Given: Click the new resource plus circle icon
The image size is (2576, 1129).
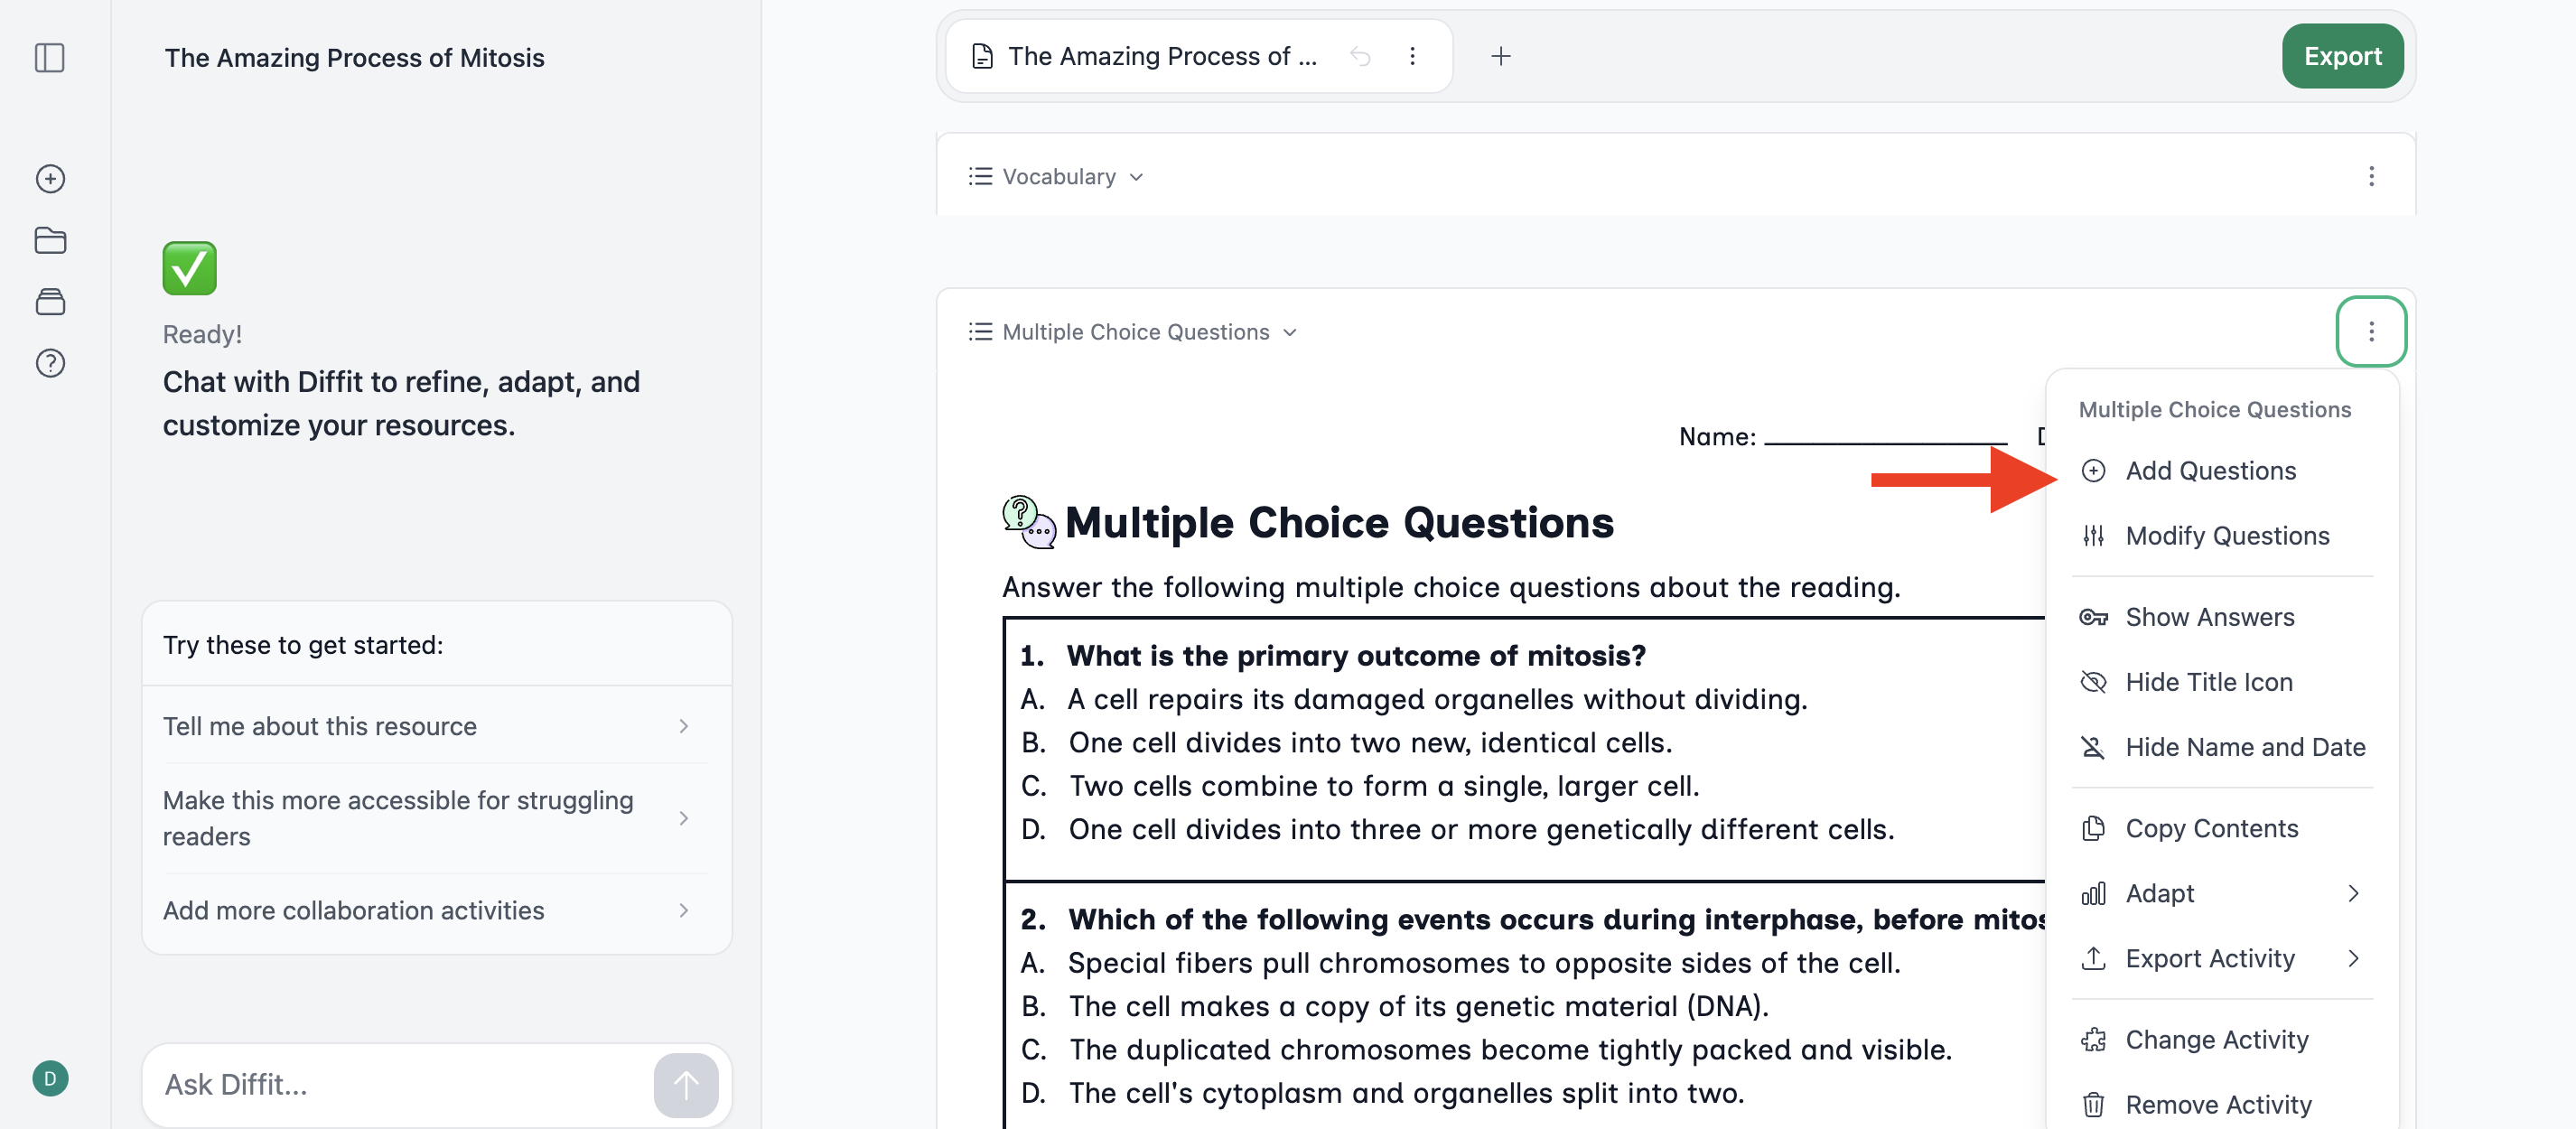Looking at the screenshot, I should point(50,179).
